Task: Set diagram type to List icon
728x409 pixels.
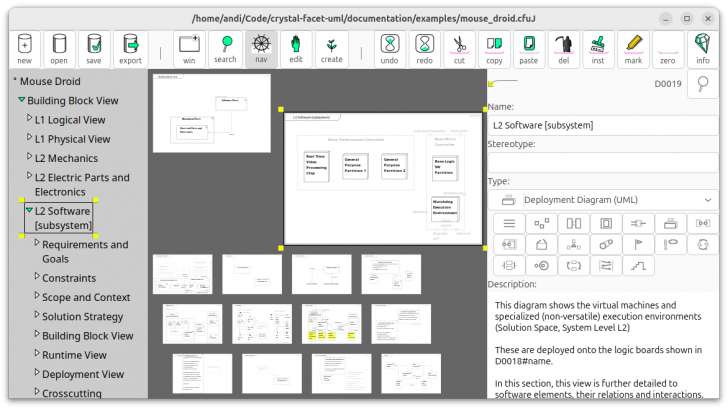Action: [509, 224]
